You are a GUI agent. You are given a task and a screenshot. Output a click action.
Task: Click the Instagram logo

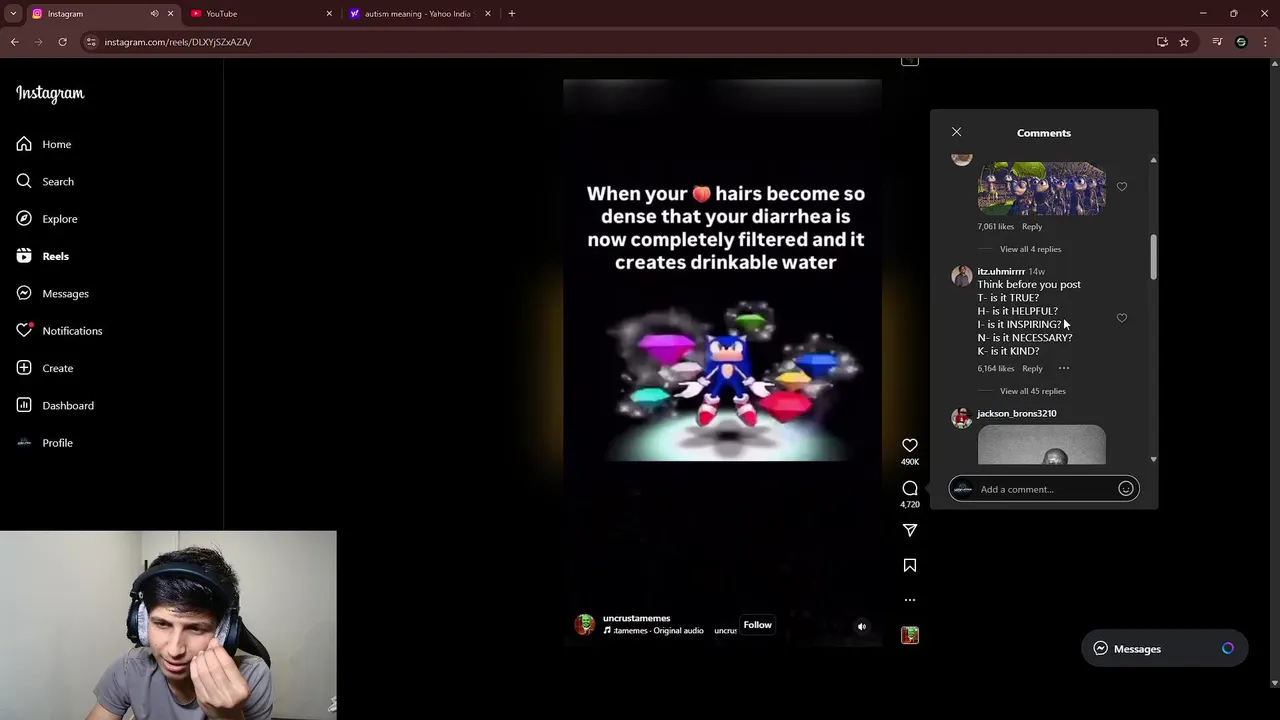point(50,94)
